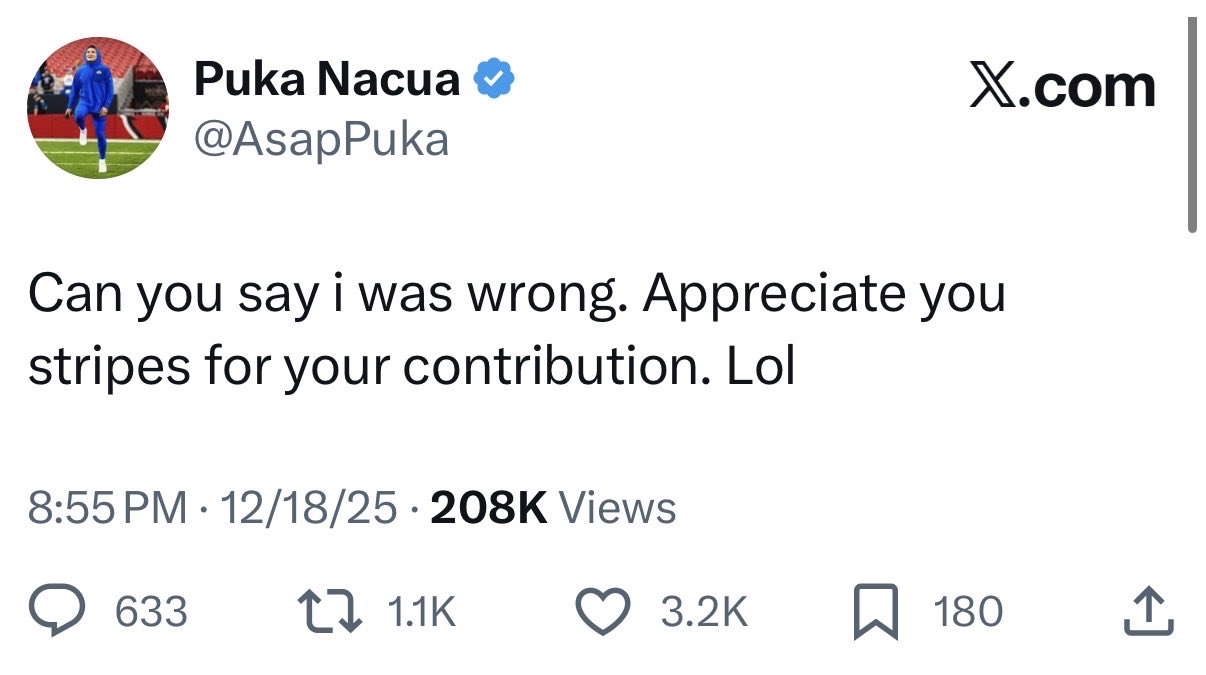Click the 3.2K likes count
The image size is (1206, 675).
pos(705,612)
